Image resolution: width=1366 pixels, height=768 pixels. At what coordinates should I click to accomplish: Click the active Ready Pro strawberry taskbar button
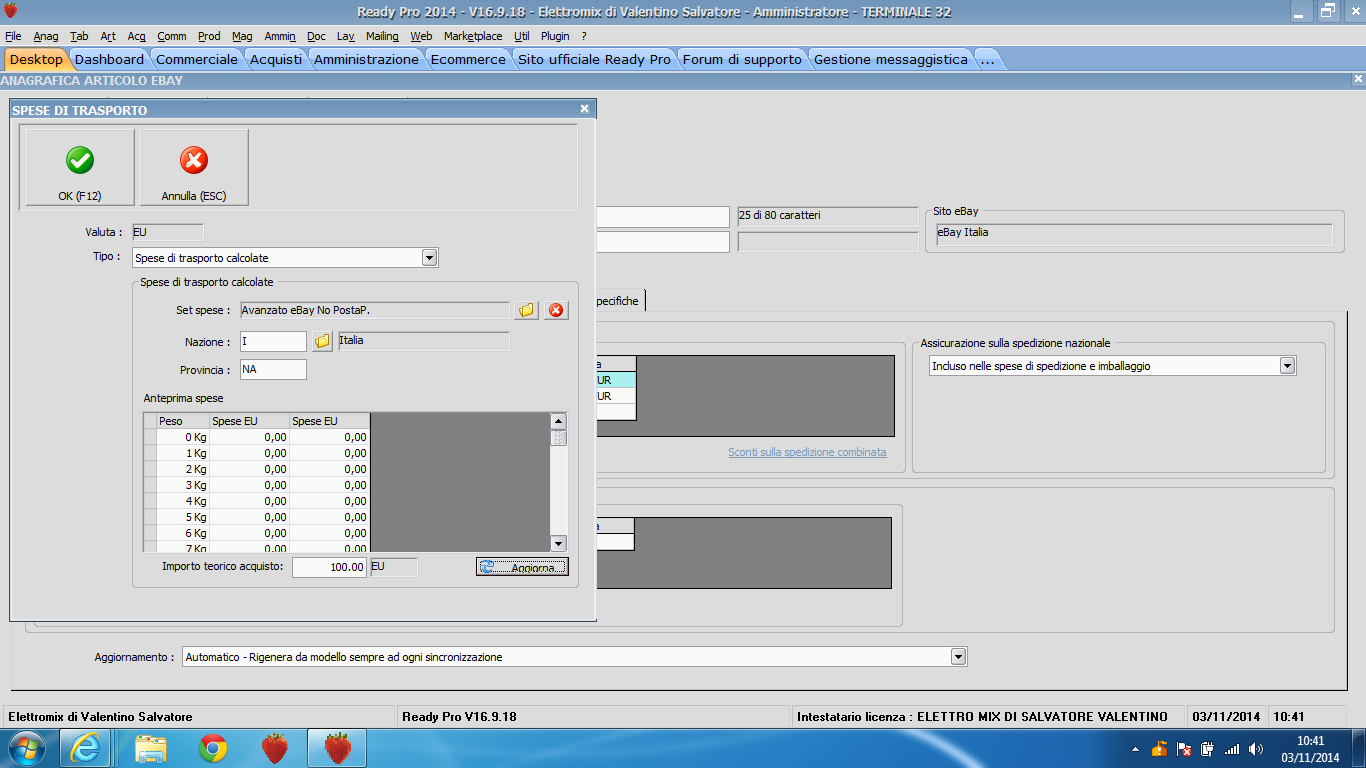(x=337, y=748)
